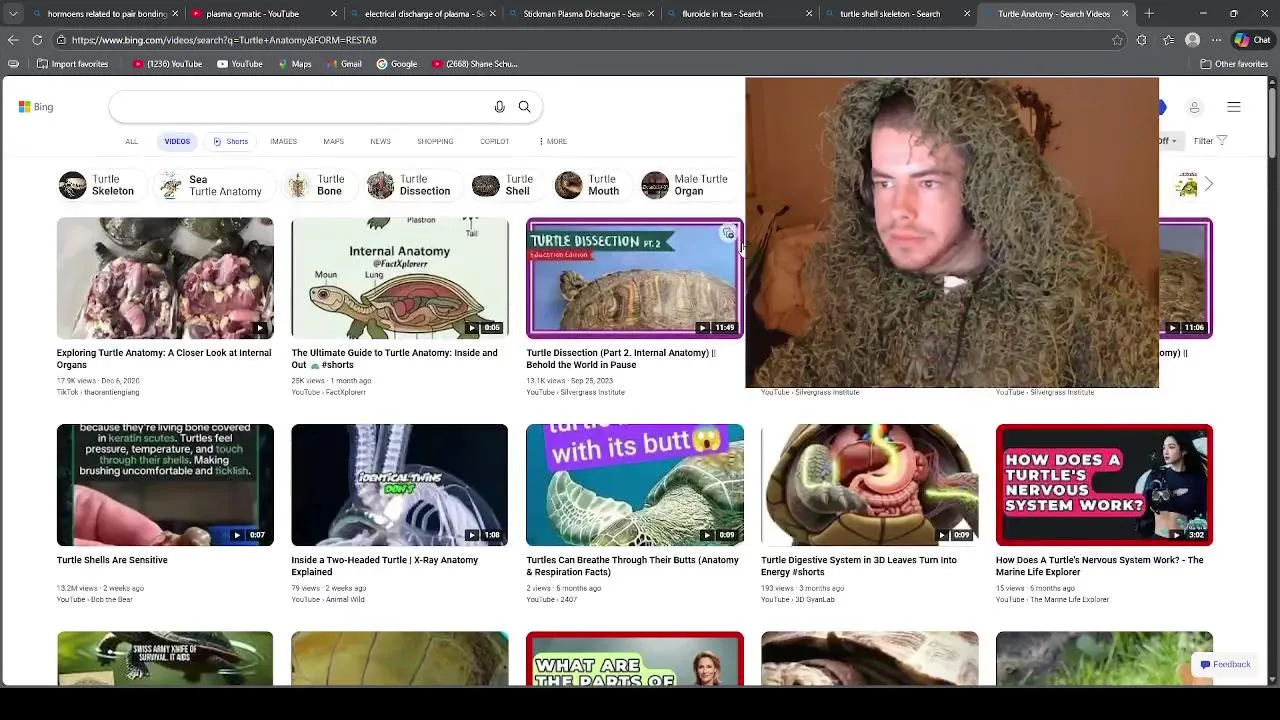
Task: Select the Turtle Shell chip
Action: click(506, 185)
